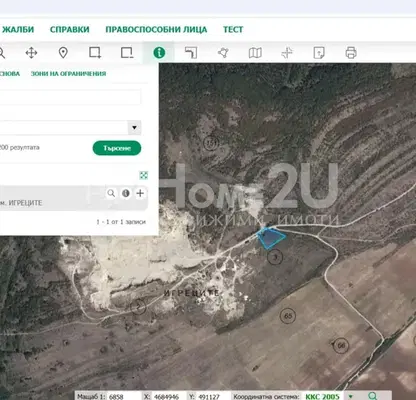Expand the search panel dropdown arrow
This screenshot has height=400, width=416.
pyautogui.click(x=134, y=128)
